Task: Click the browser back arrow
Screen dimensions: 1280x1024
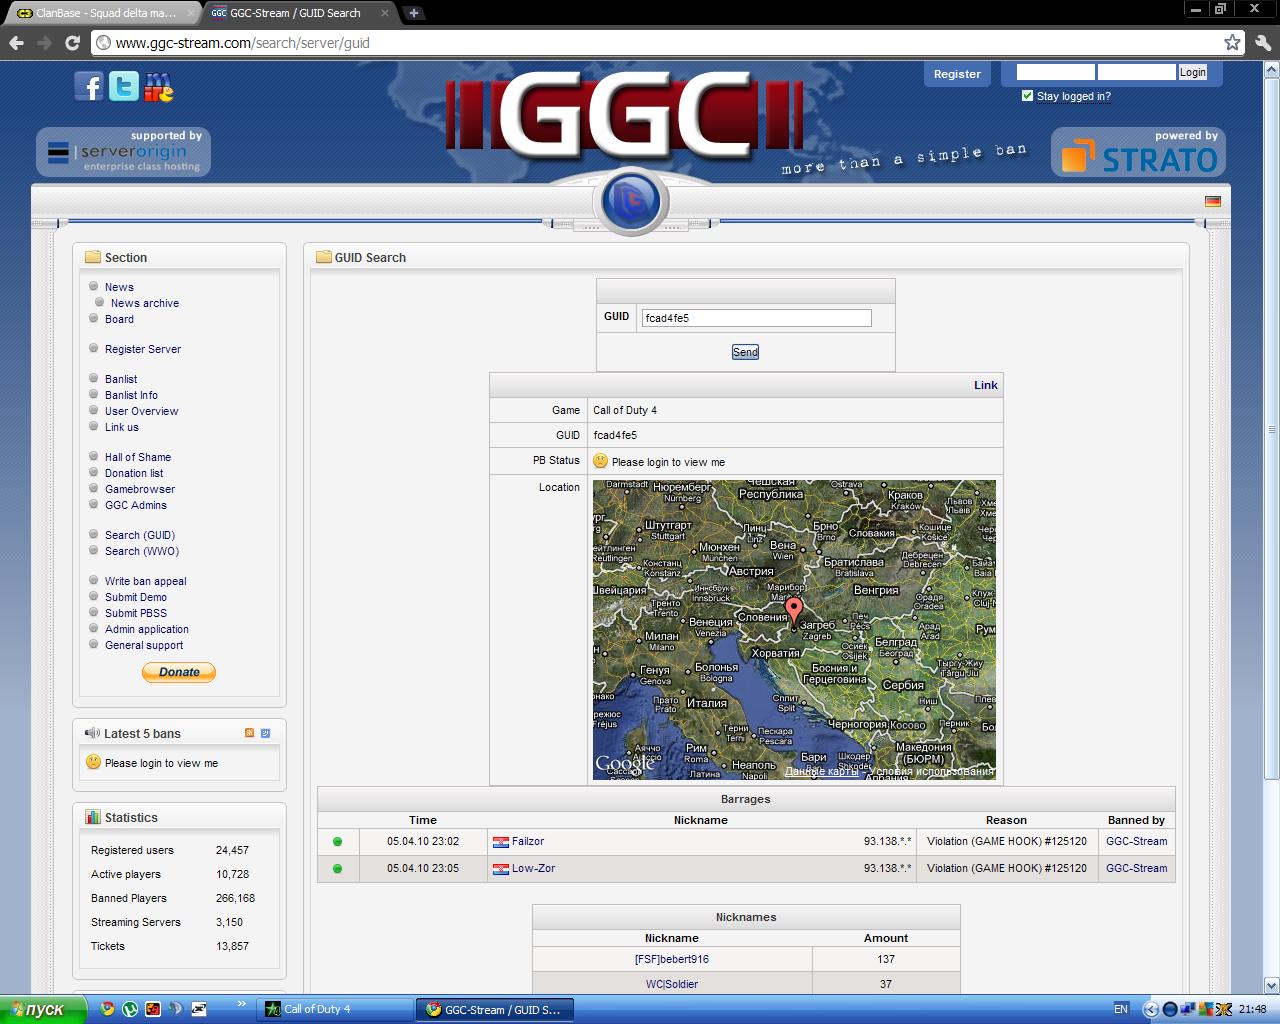Action: click(x=16, y=43)
